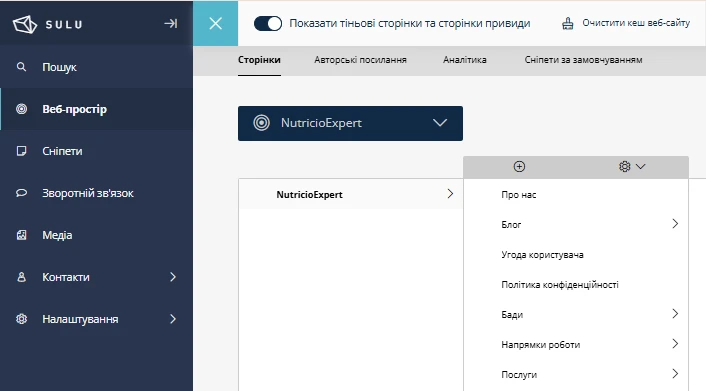The width and height of the screenshot is (706, 391).
Task: Expand the Блог page children
Action: pos(675,224)
